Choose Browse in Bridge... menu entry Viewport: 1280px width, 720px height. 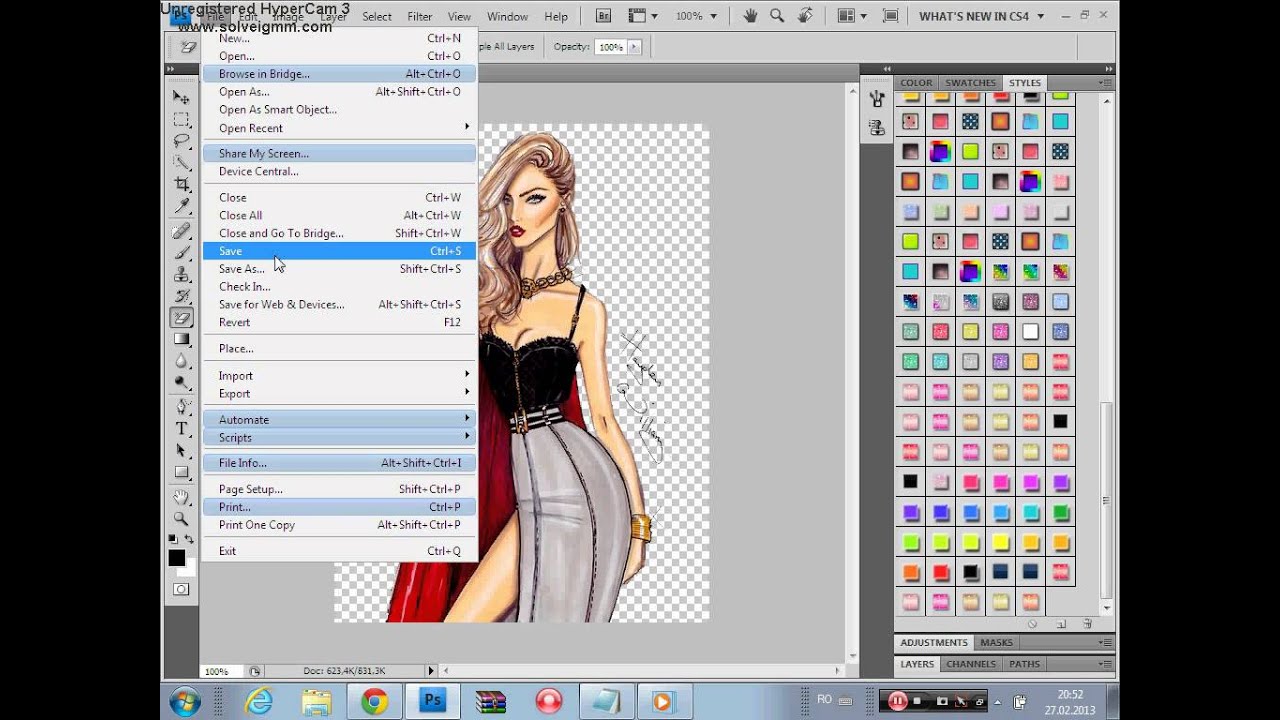339,74
